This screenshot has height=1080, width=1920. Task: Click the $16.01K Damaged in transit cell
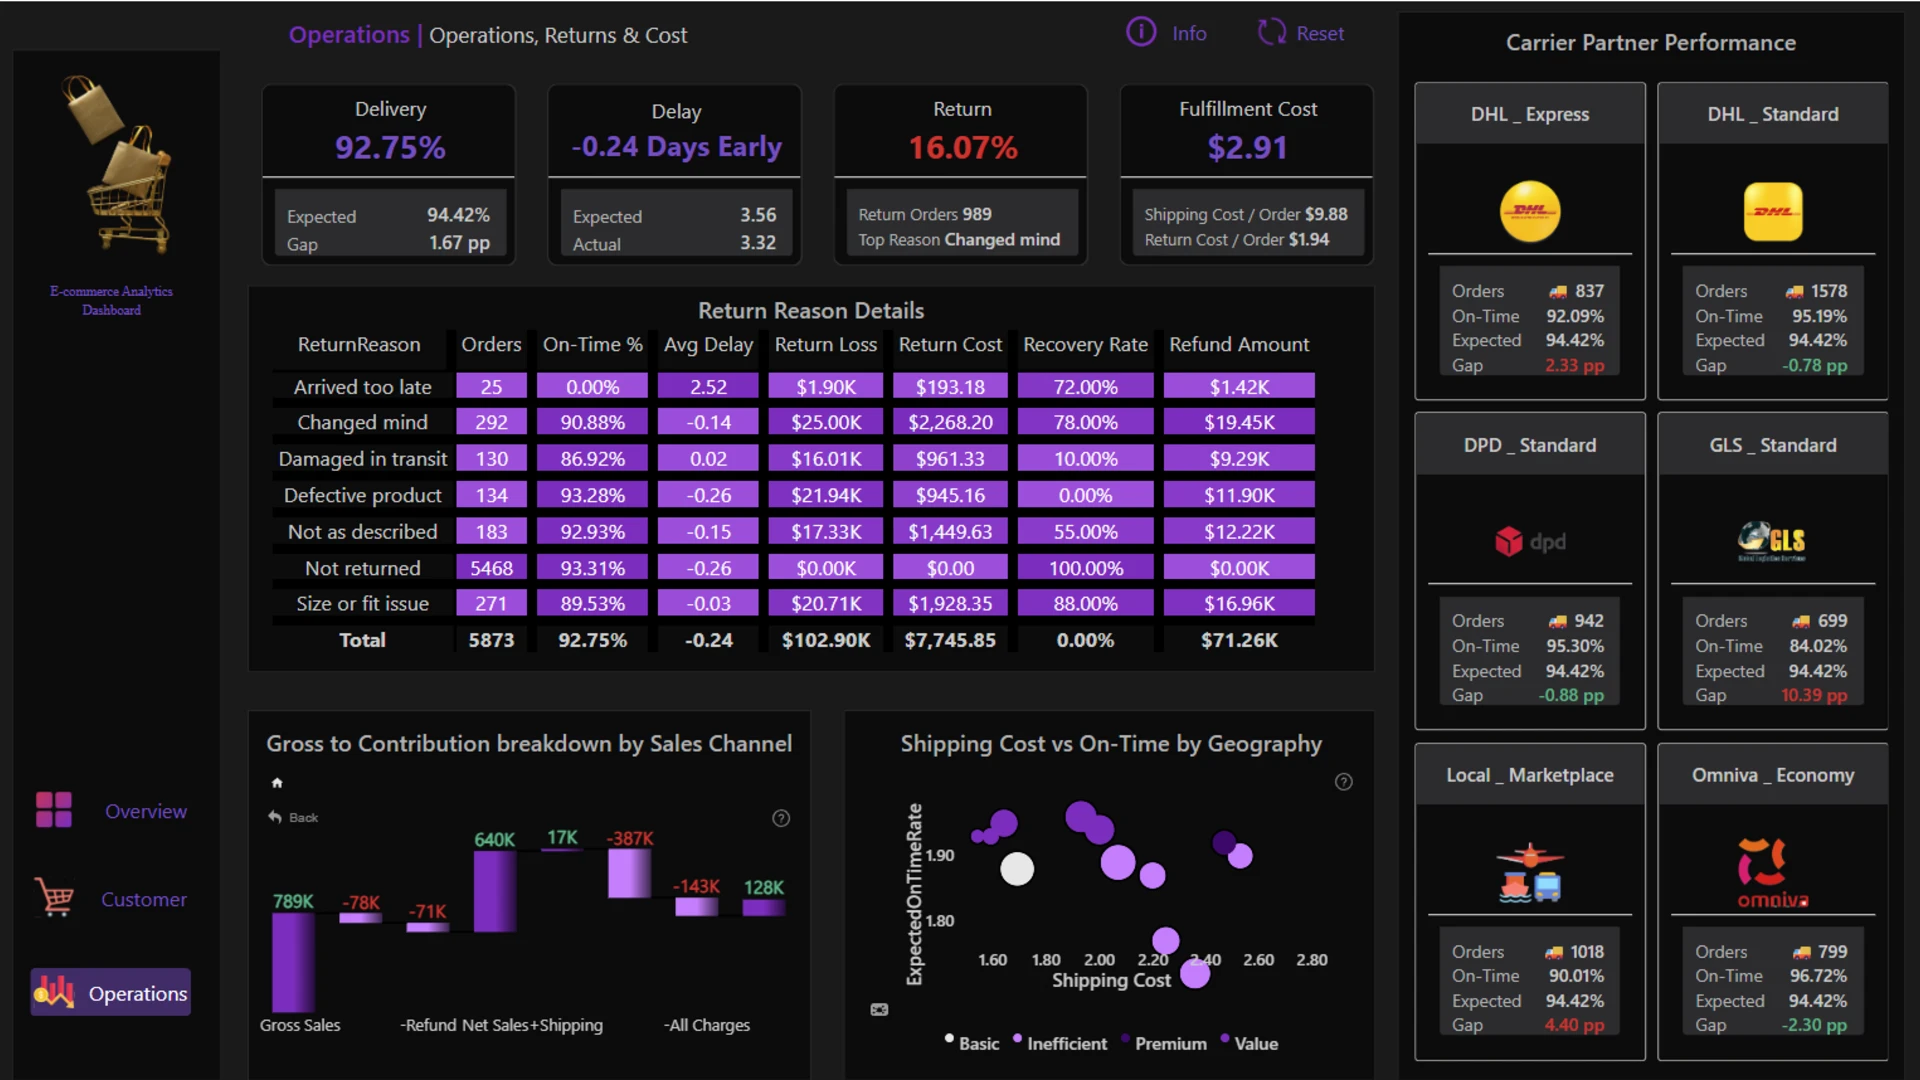point(825,459)
